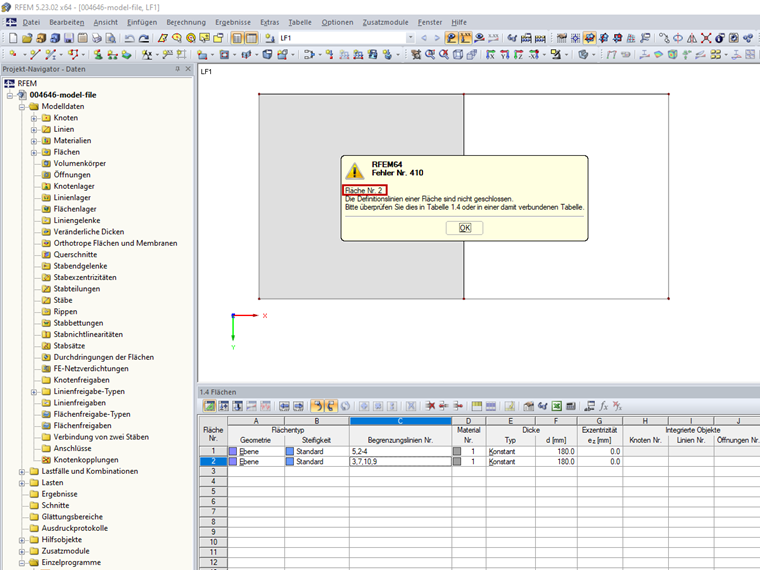Open the Ergebnisse menu
The image size is (760, 570).
point(233,22)
